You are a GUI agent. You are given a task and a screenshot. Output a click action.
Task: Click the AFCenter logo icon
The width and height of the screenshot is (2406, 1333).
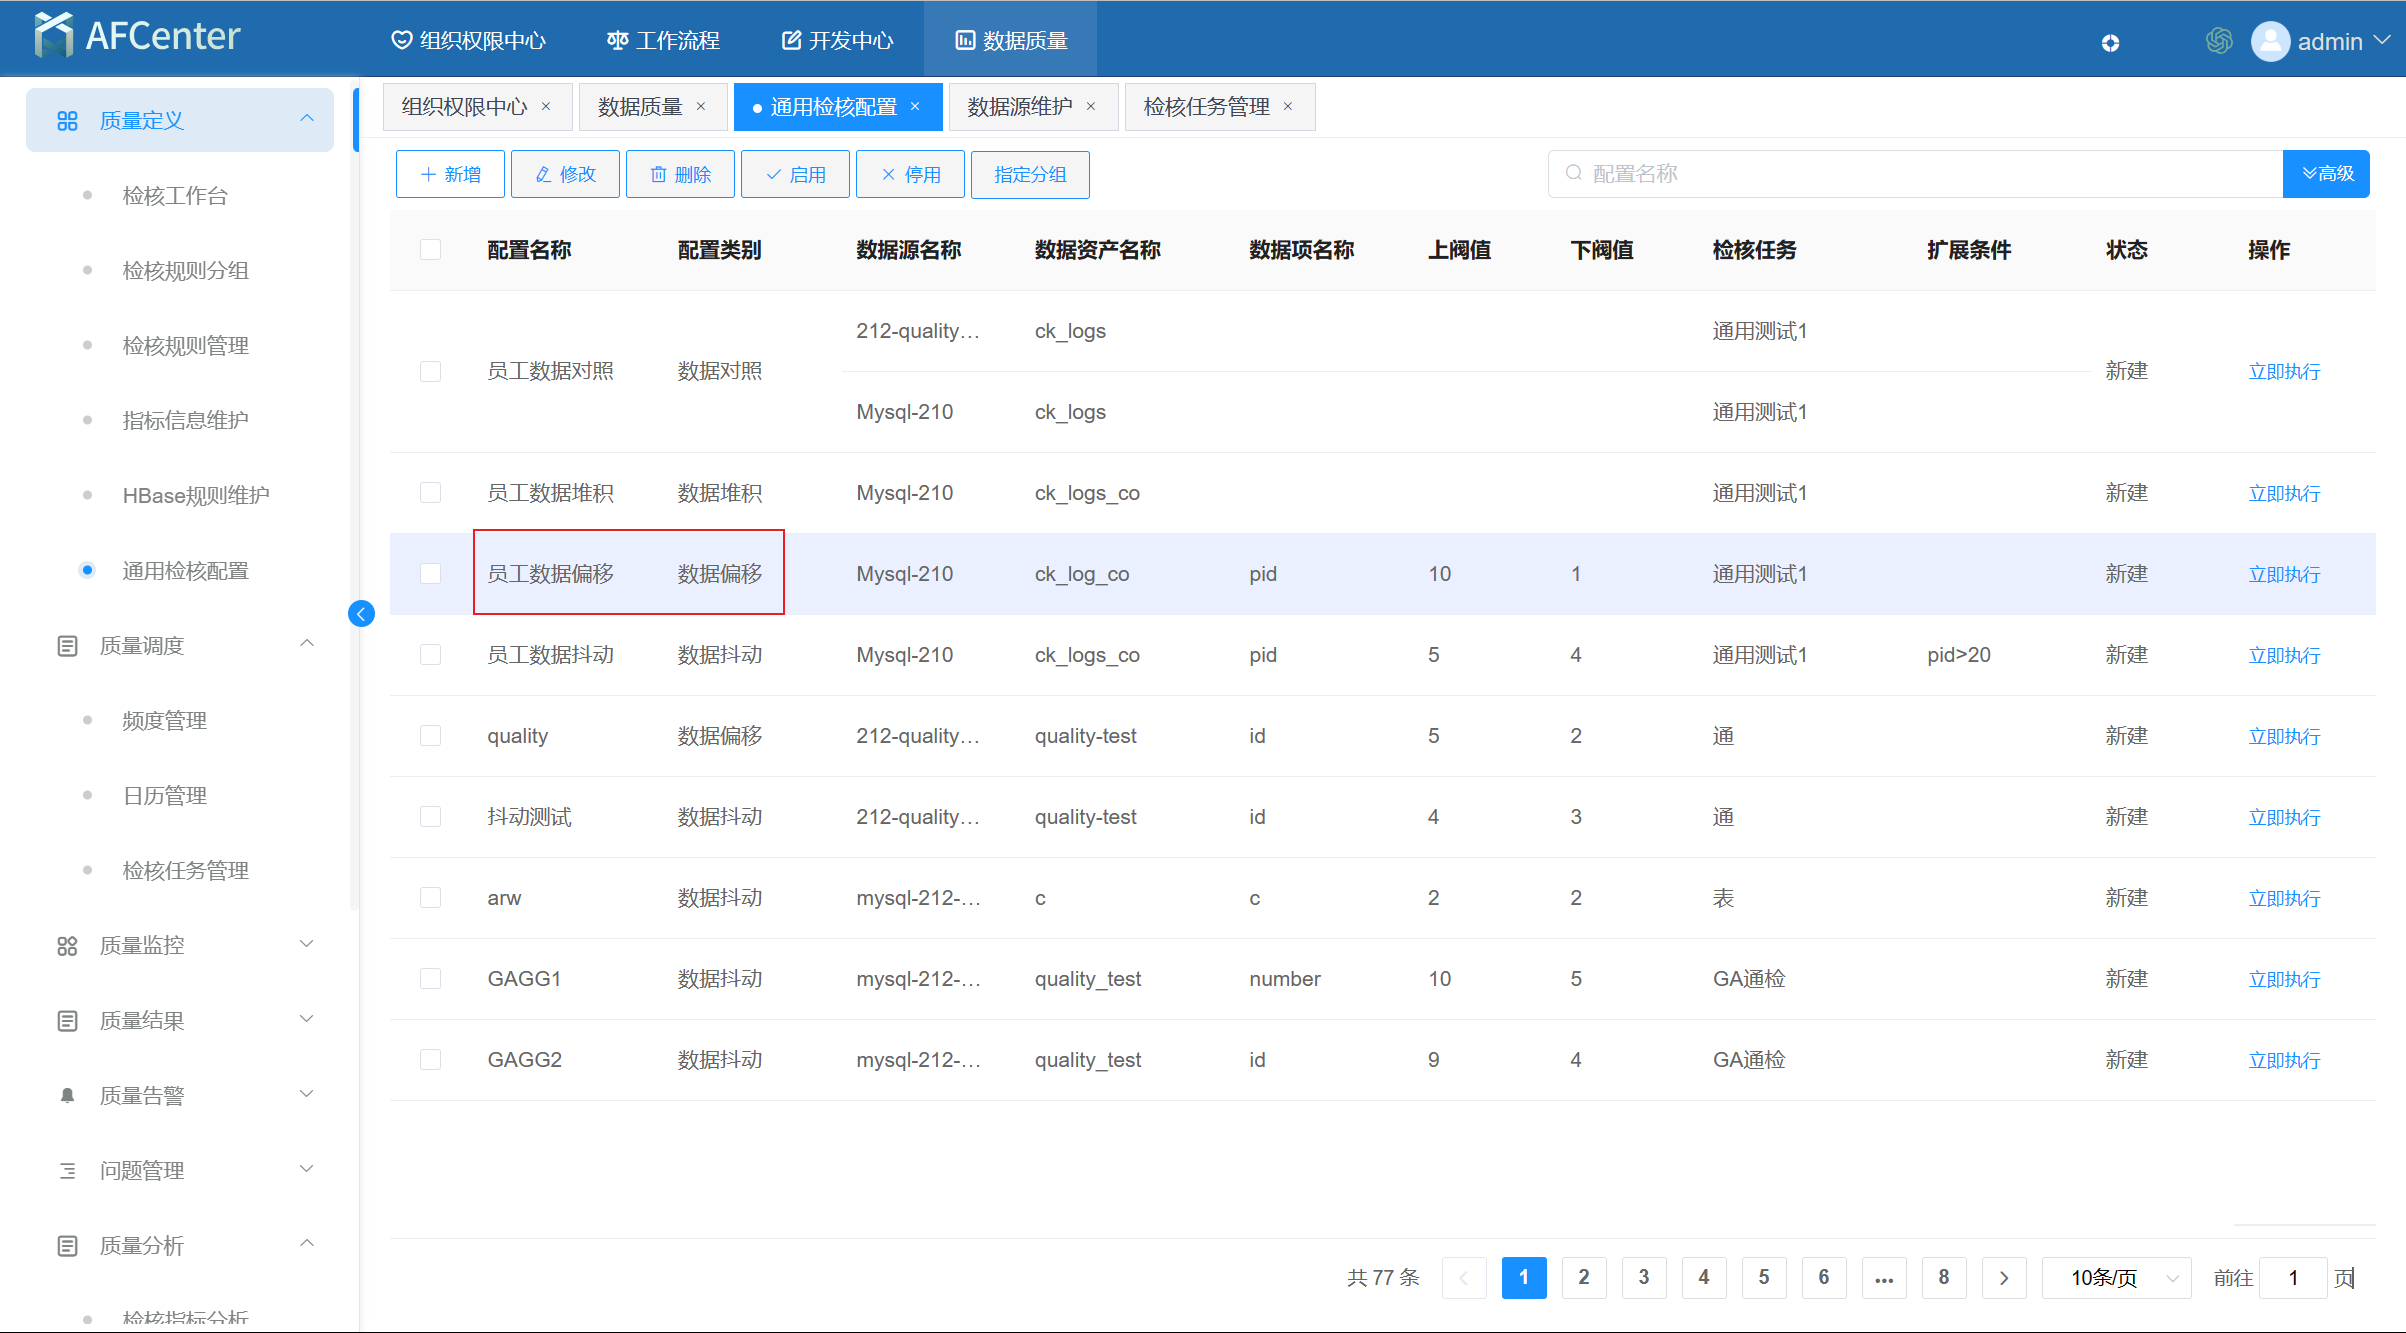(53, 36)
